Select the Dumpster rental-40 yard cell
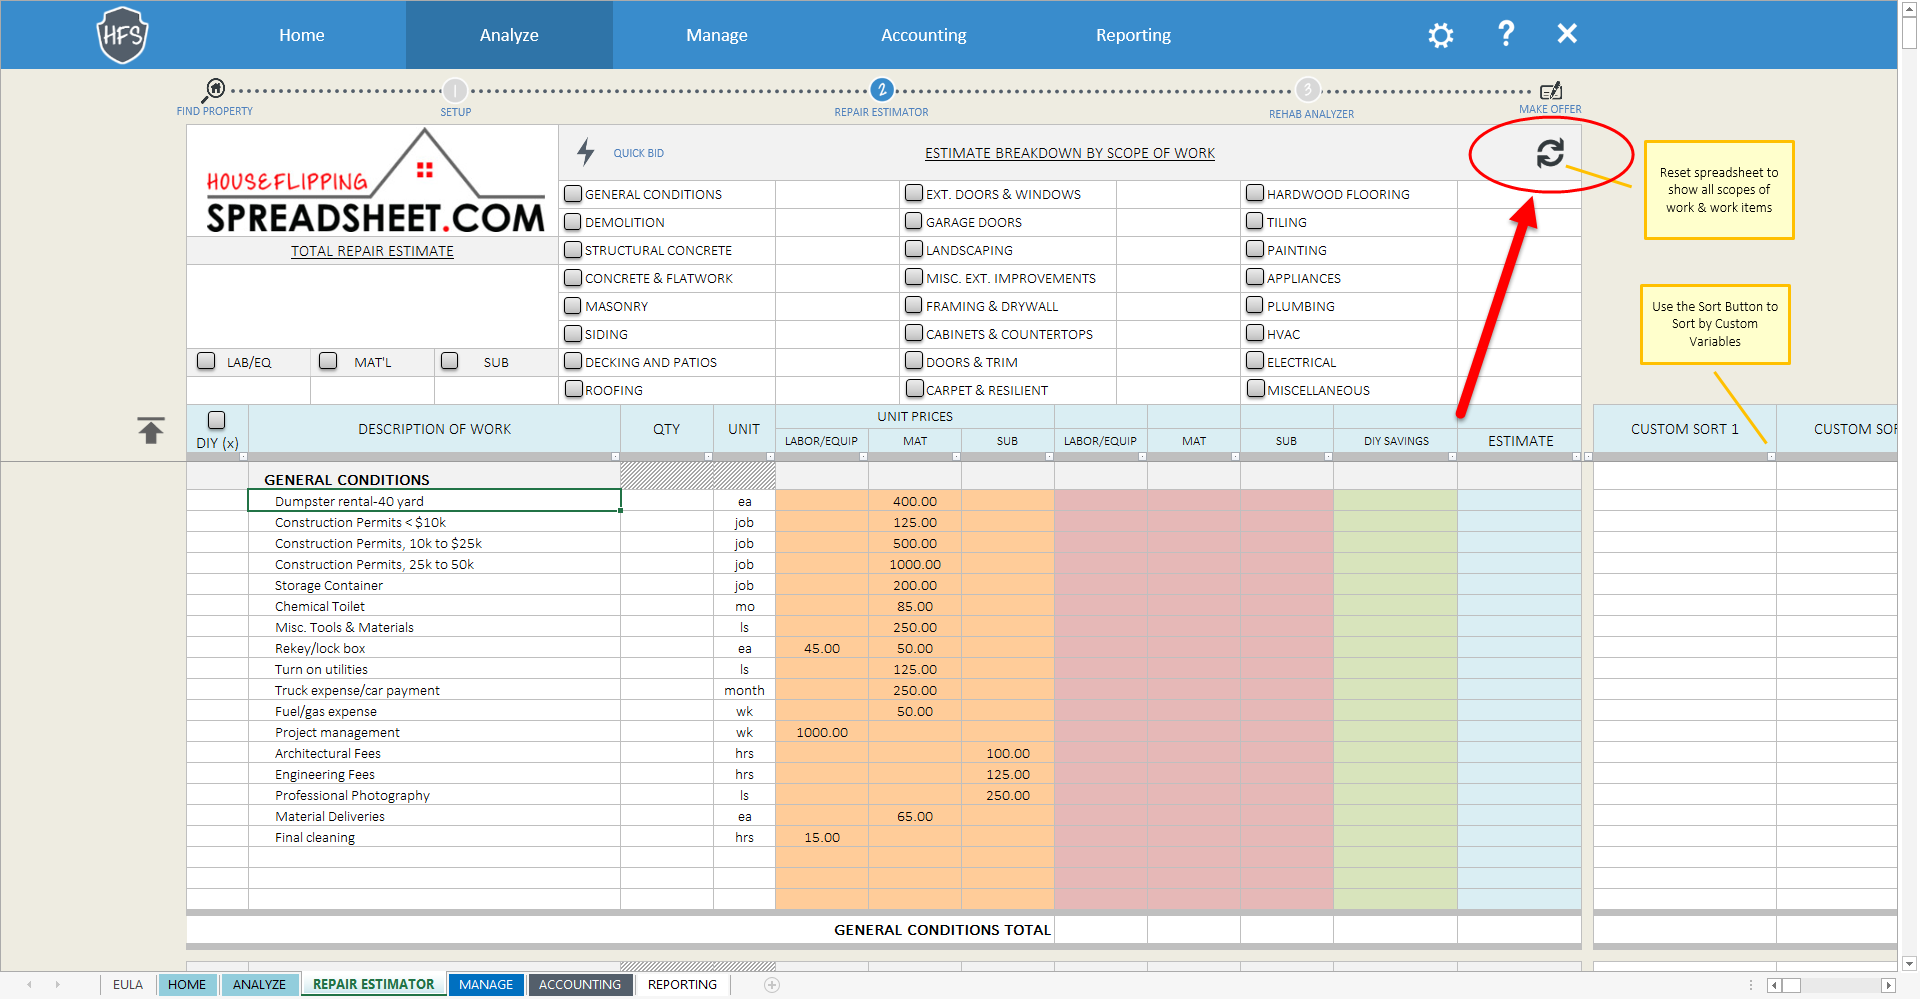The width and height of the screenshot is (1920, 999). click(x=434, y=501)
